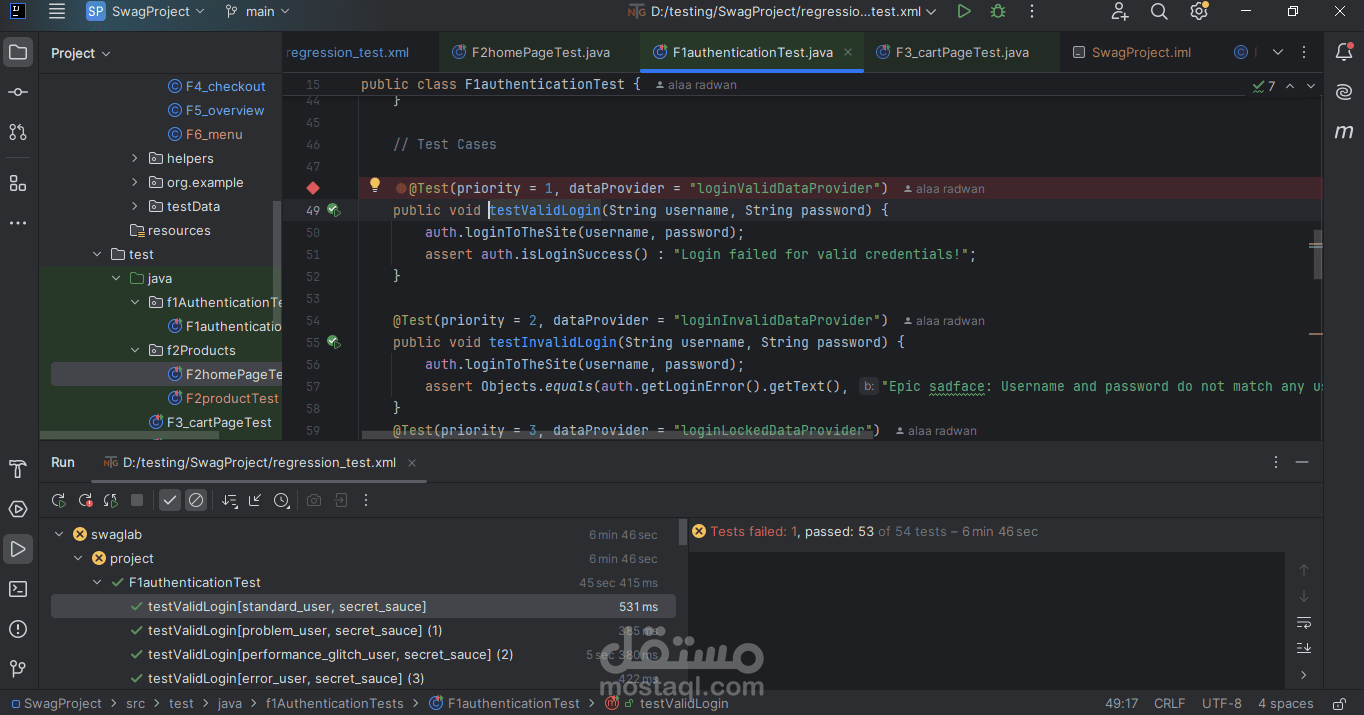Open the Maven tool window
This screenshot has width=1364, height=715.
coord(1344,131)
